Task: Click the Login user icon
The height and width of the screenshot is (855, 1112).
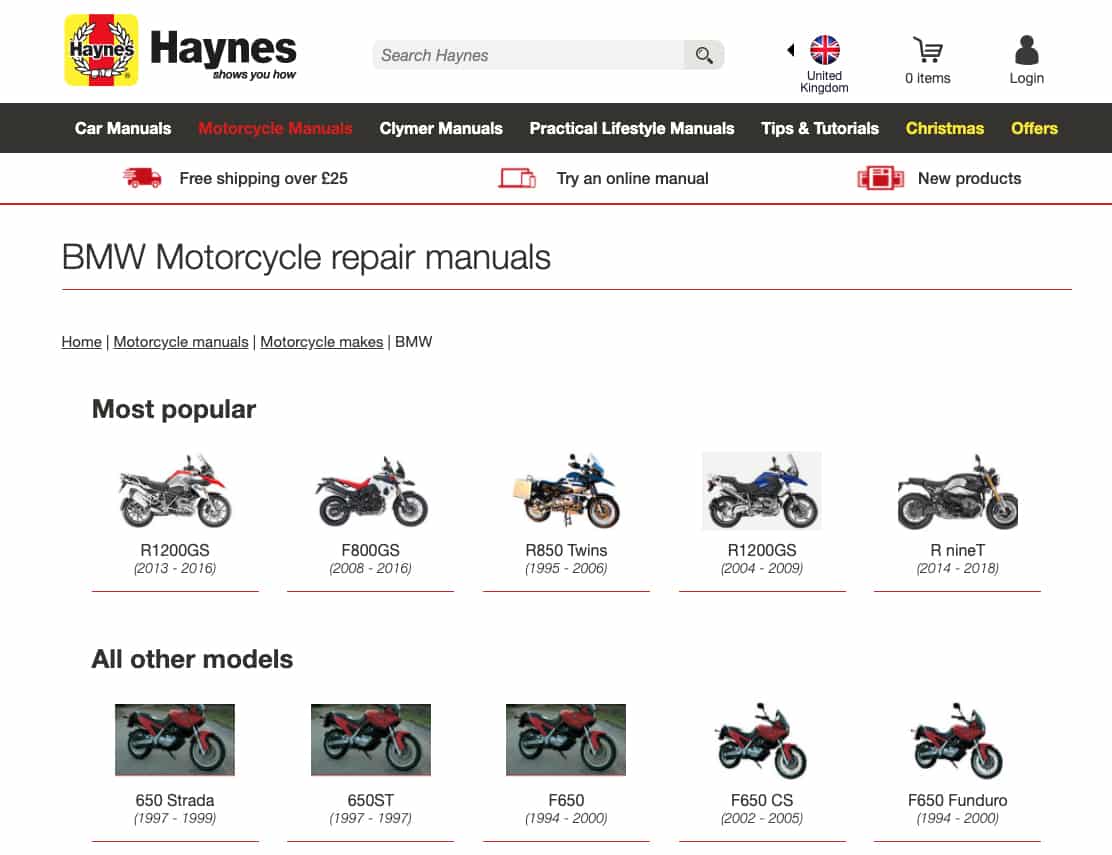Action: (1026, 50)
